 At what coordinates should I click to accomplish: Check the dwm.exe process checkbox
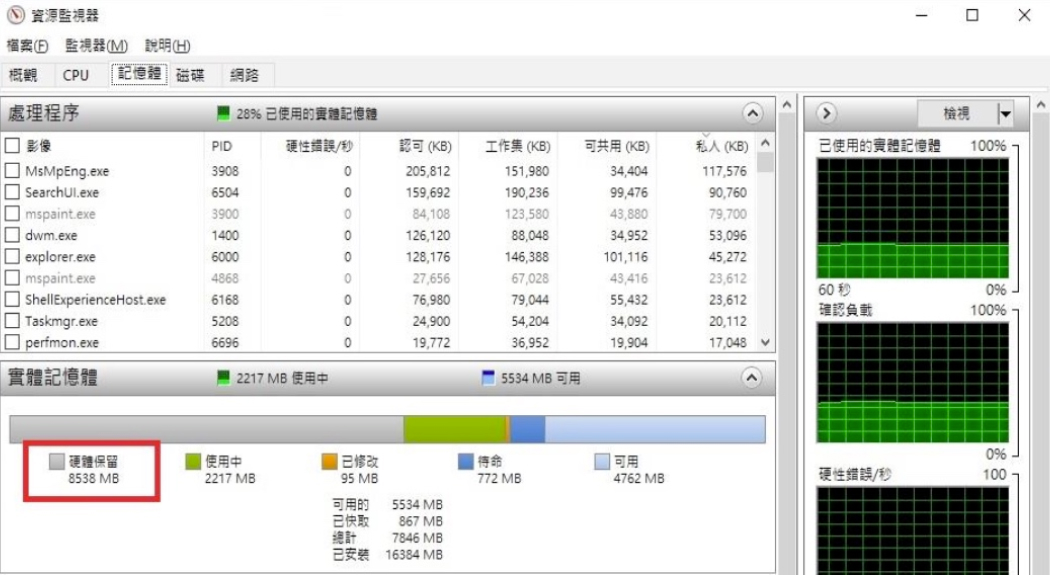point(12,235)
